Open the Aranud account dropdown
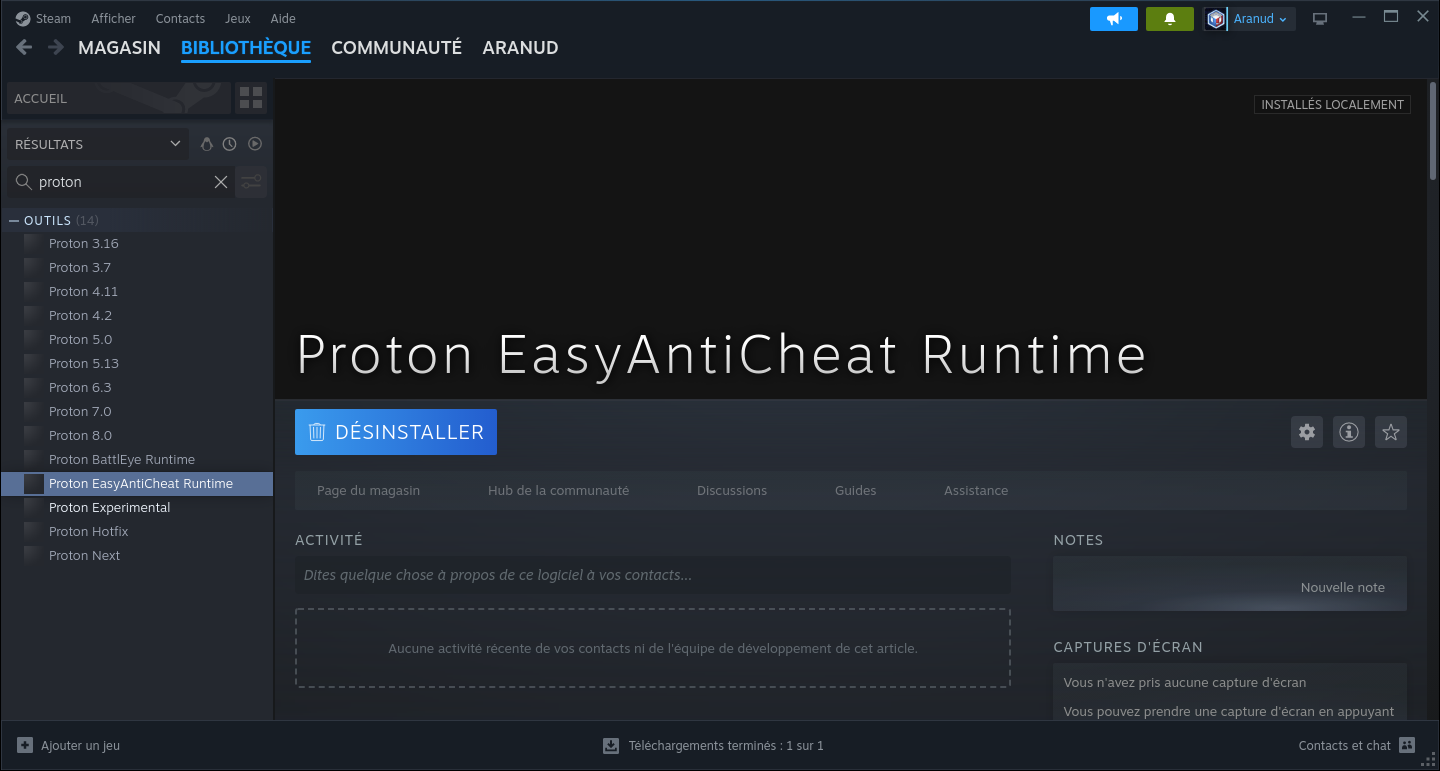 click(1260, 19)
